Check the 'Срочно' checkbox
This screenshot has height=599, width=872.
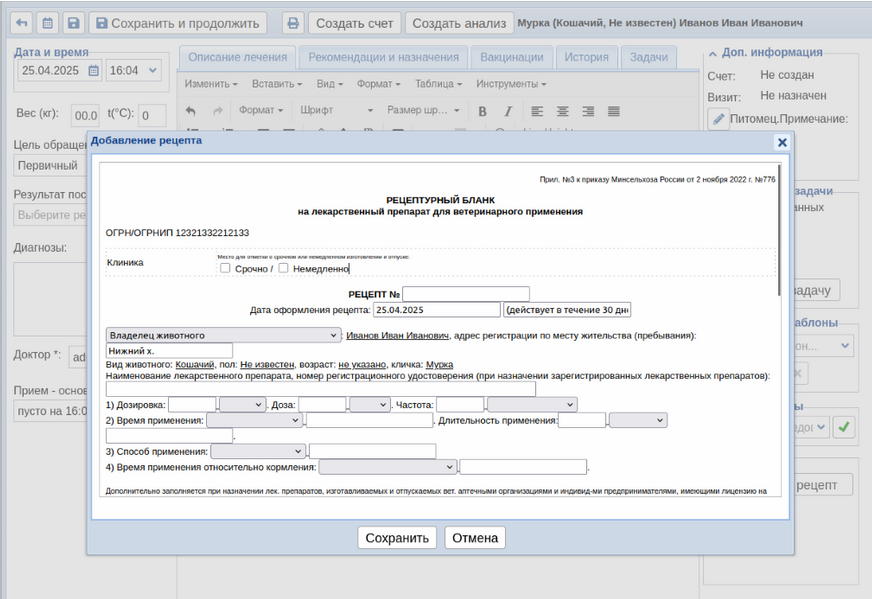coord(225,268)
